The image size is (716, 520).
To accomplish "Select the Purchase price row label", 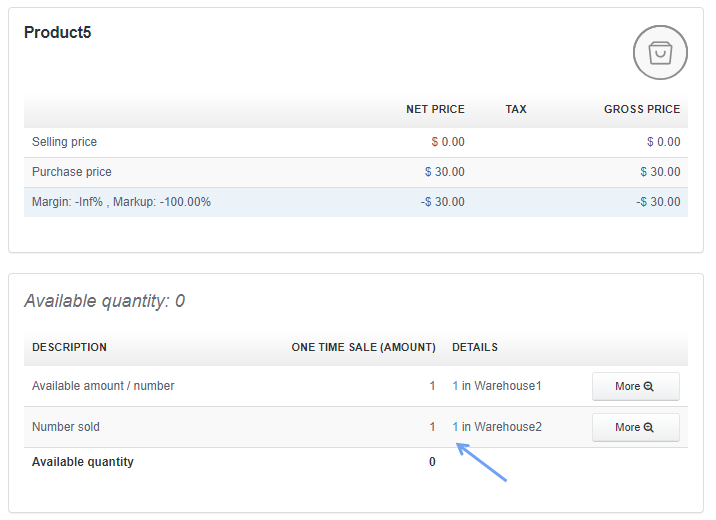I will pyautogui.click(x=71, y=172).
